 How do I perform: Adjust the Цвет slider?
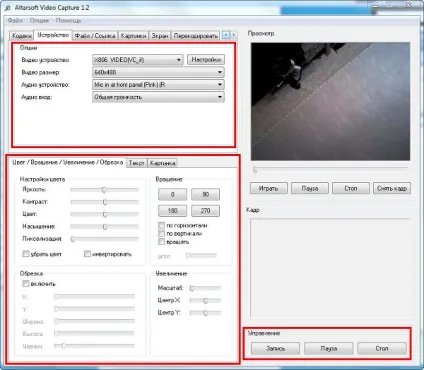104,214
